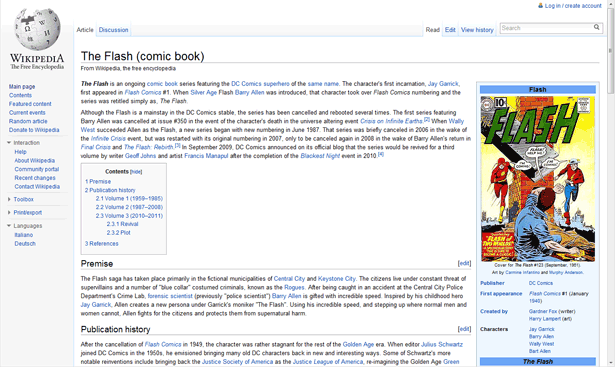Jump to 3 References in contents
Viewport: 615px width, 367px height.
pyautogui.click(x=102, y=243)
